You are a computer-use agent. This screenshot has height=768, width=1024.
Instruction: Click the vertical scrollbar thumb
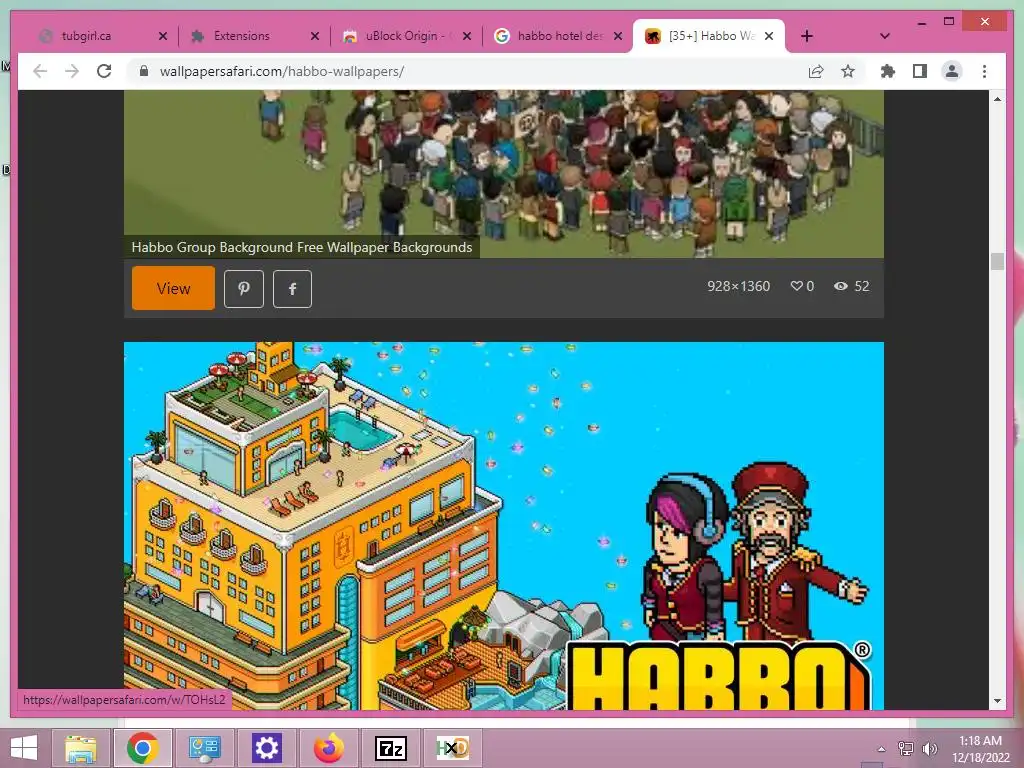click(x=997, y=261)
